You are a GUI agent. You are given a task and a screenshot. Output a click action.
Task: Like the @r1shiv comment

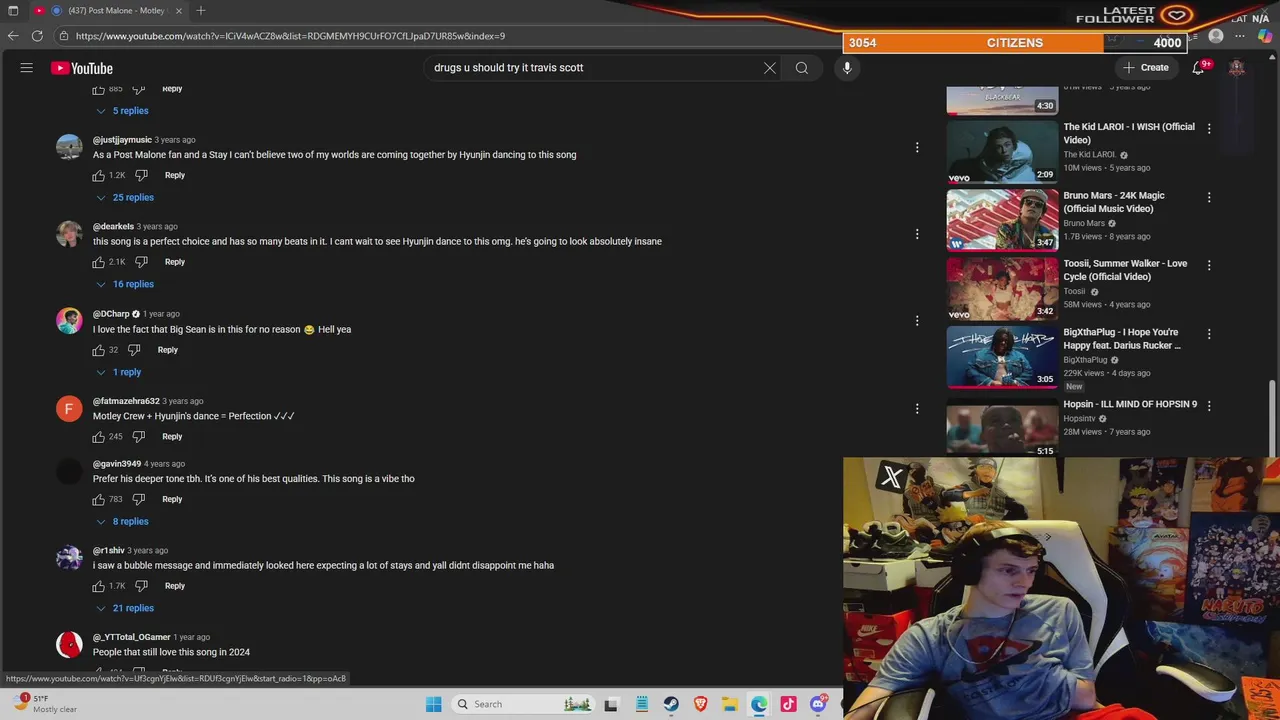point(99,586)
